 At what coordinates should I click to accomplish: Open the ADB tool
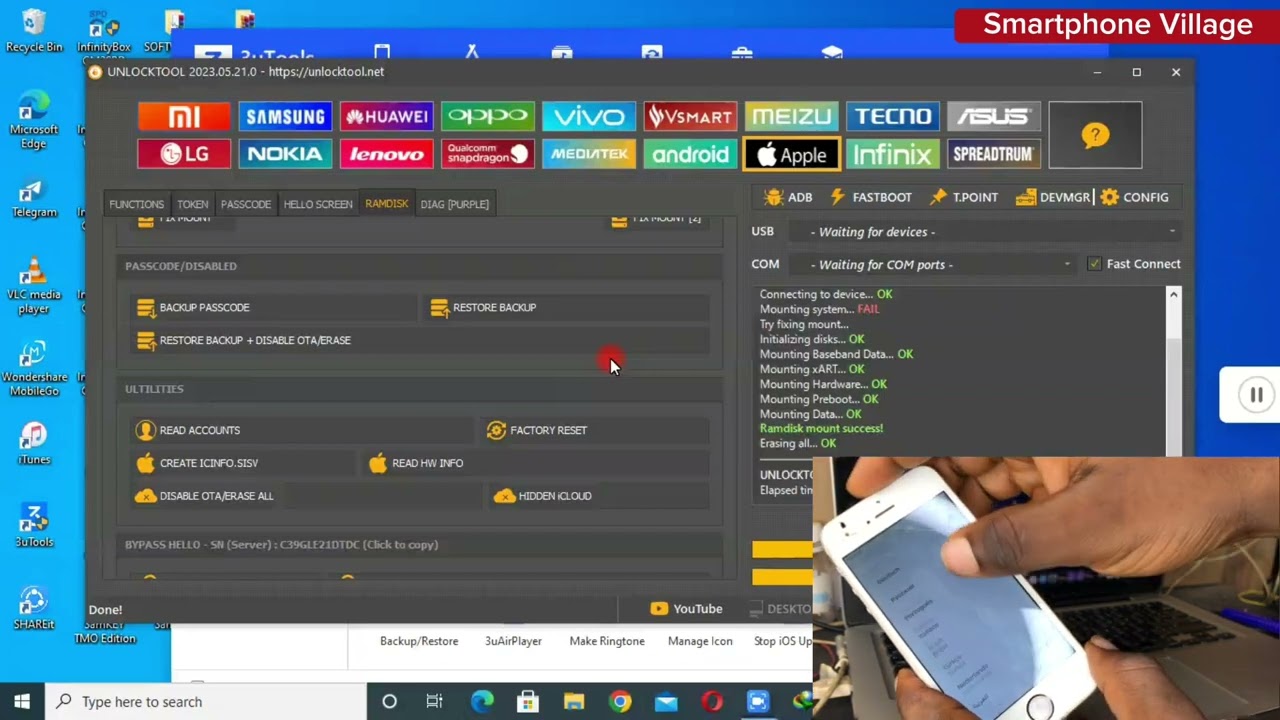point(788,197)
